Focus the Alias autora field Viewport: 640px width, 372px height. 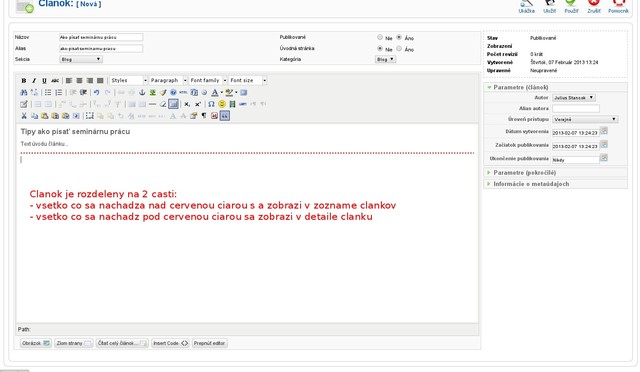576,109
